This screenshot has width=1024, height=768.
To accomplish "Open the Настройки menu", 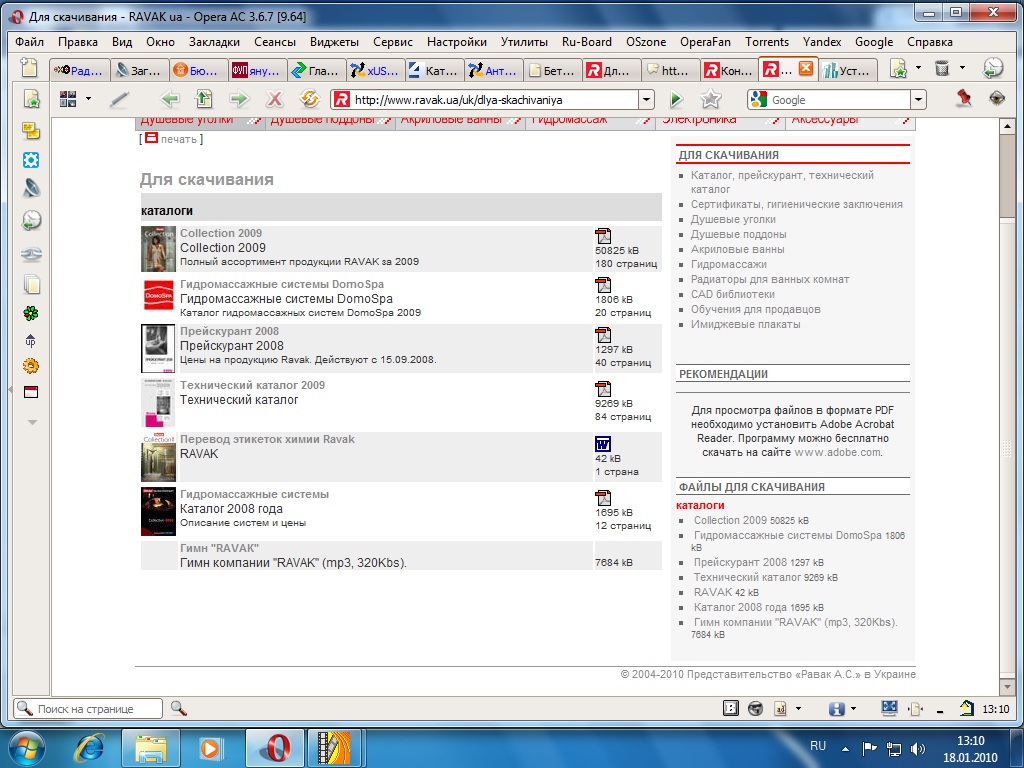I will [456, 42].
